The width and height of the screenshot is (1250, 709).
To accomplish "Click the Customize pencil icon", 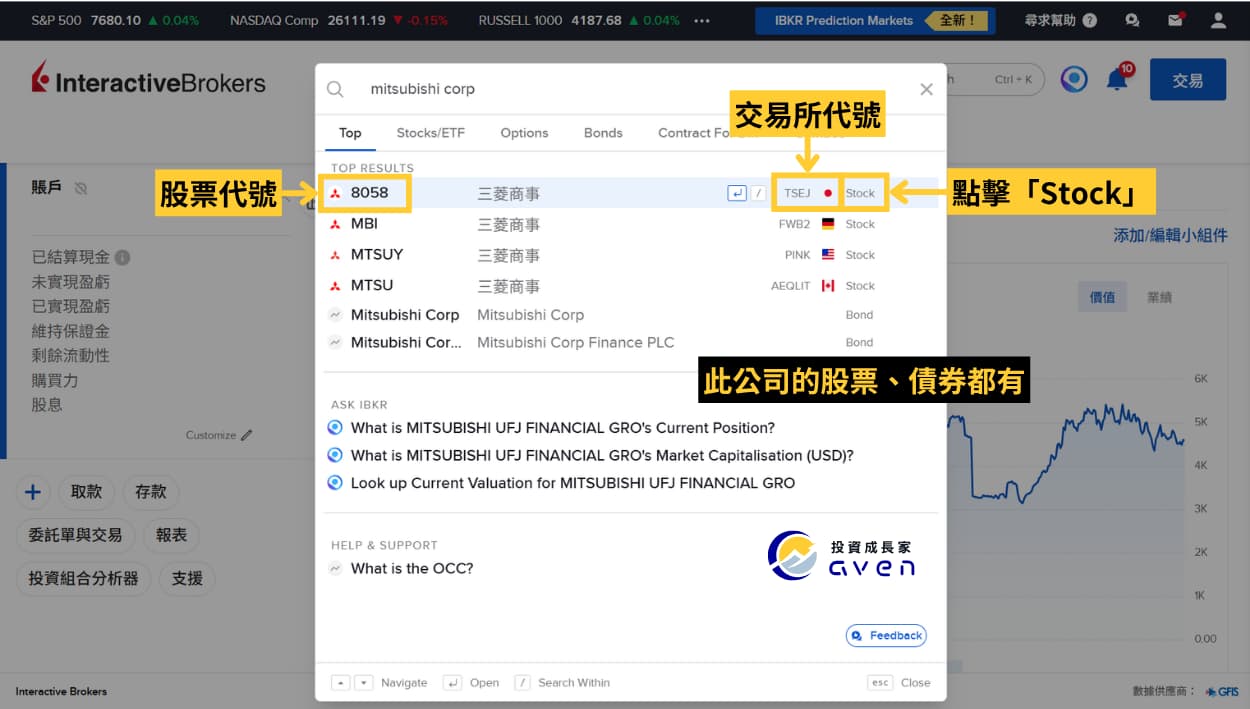I will pyautogui.click(x=247, y=435).
